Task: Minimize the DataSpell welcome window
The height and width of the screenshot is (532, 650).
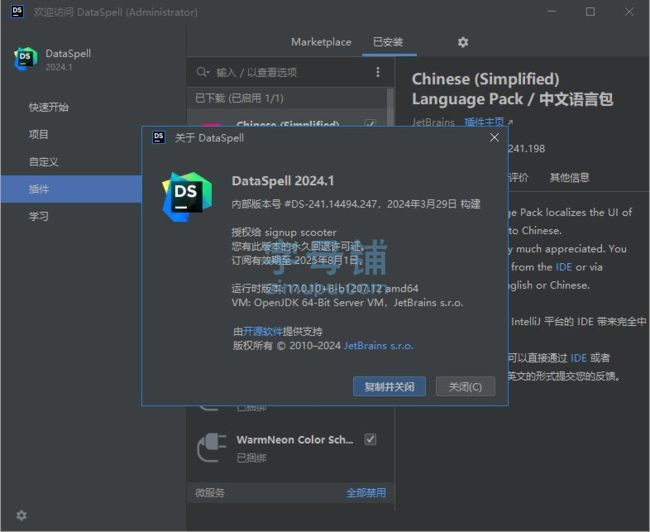Action: pos(552,12)
